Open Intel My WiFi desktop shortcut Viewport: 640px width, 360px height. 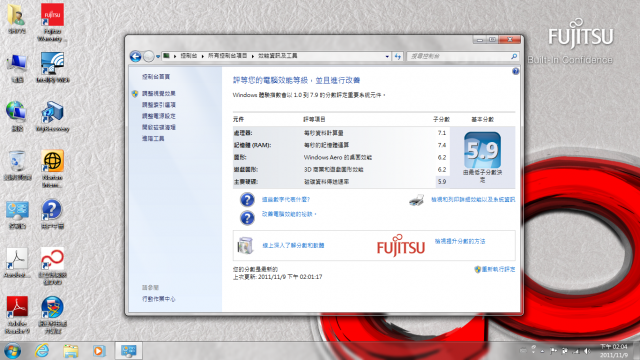pos(52,68)
